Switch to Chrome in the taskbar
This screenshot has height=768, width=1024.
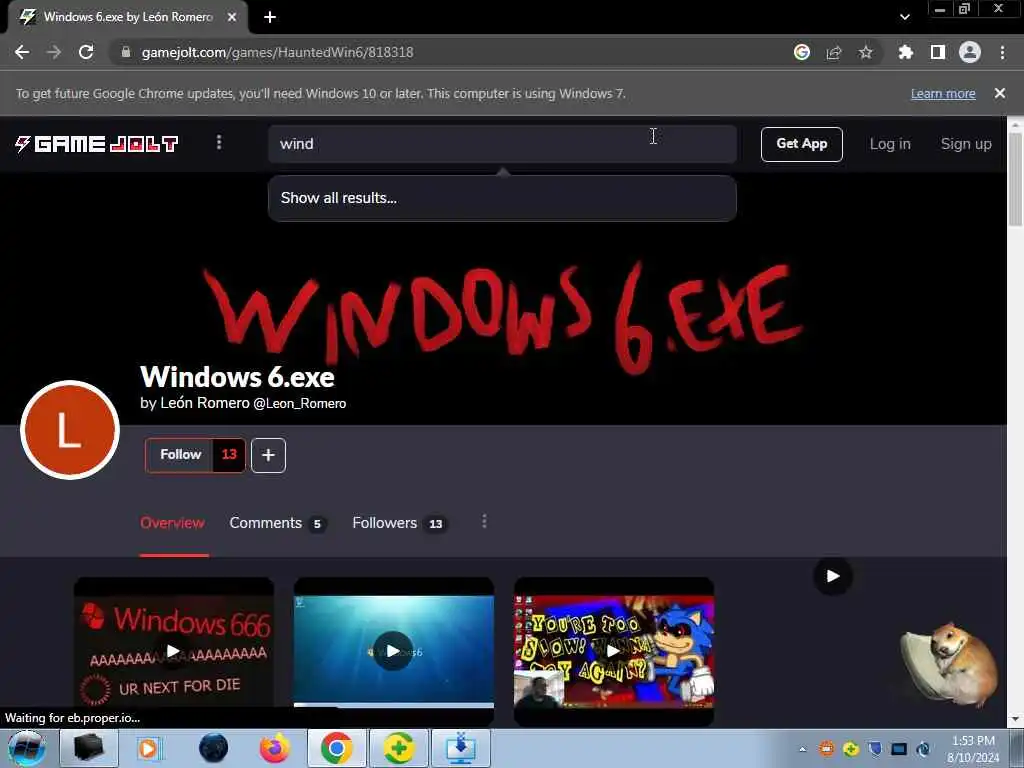(x=336, y=748)
